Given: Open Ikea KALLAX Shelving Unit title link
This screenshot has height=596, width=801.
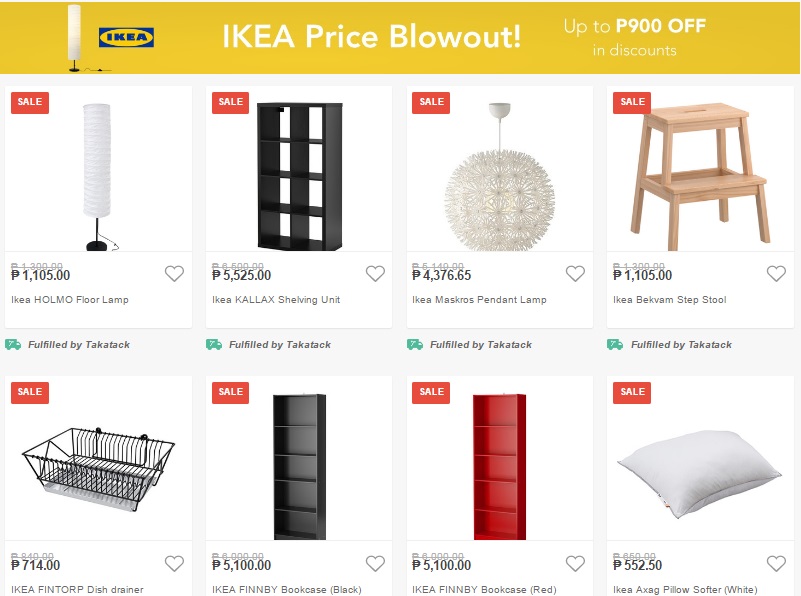Looking at the screenshot, I should pos(276,300).
